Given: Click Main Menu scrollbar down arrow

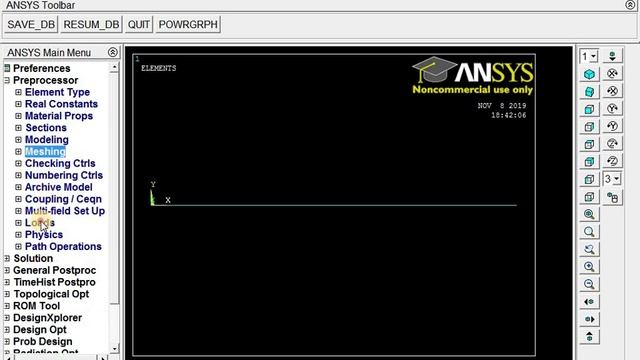Looking at the screenshot, I should [x=114, y=349].
